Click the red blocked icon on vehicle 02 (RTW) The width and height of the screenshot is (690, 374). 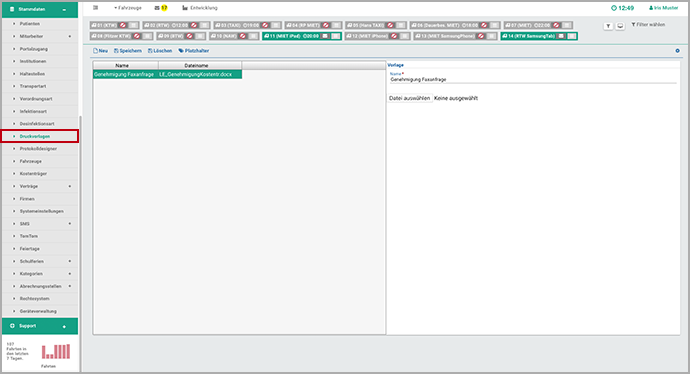[x=194, y=26]
